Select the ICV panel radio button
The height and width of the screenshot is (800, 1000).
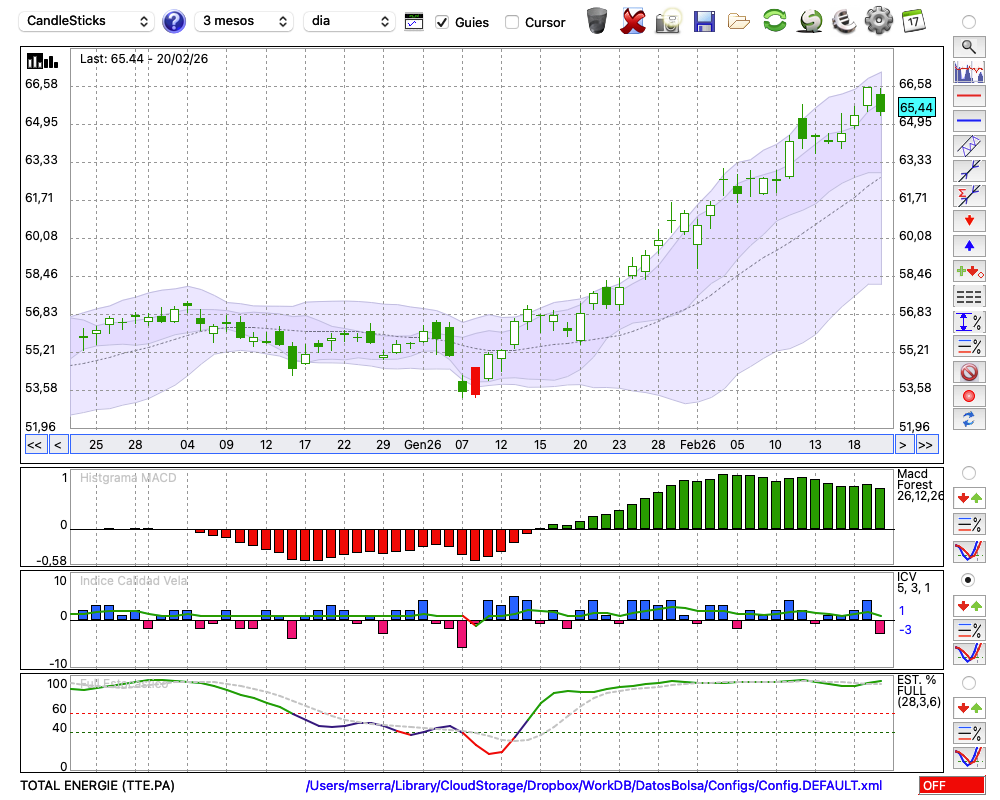(969, 580)
